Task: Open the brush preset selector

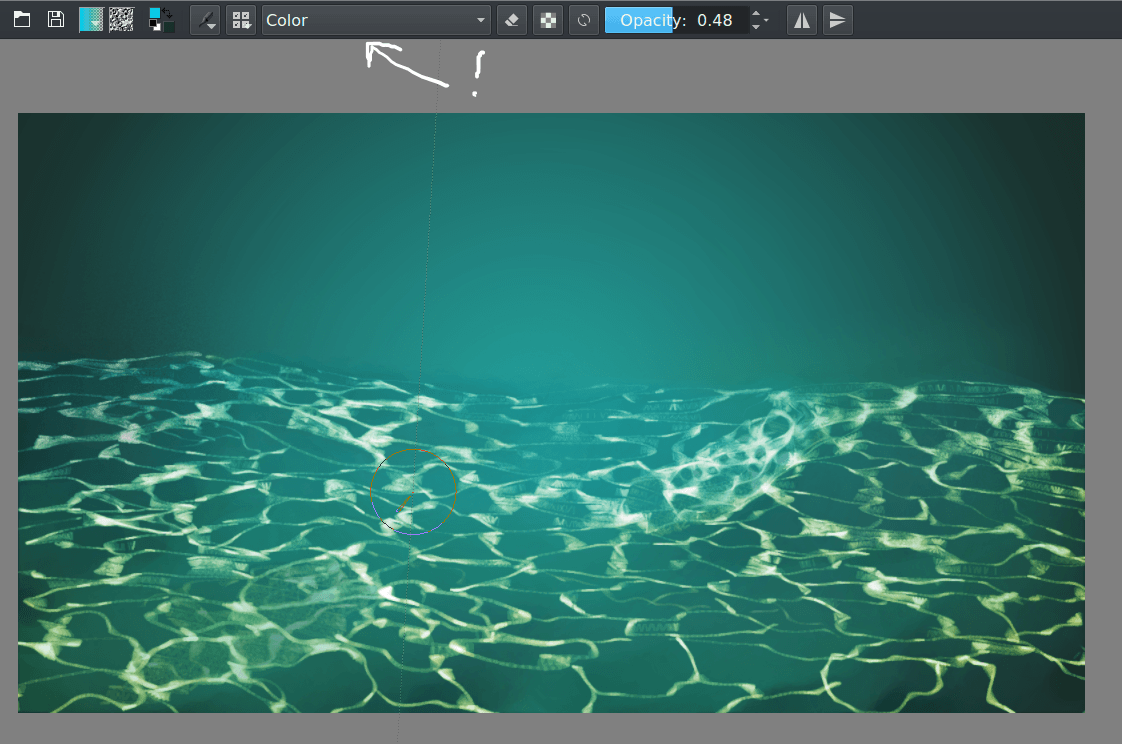Action: click(x=241, y=19)
